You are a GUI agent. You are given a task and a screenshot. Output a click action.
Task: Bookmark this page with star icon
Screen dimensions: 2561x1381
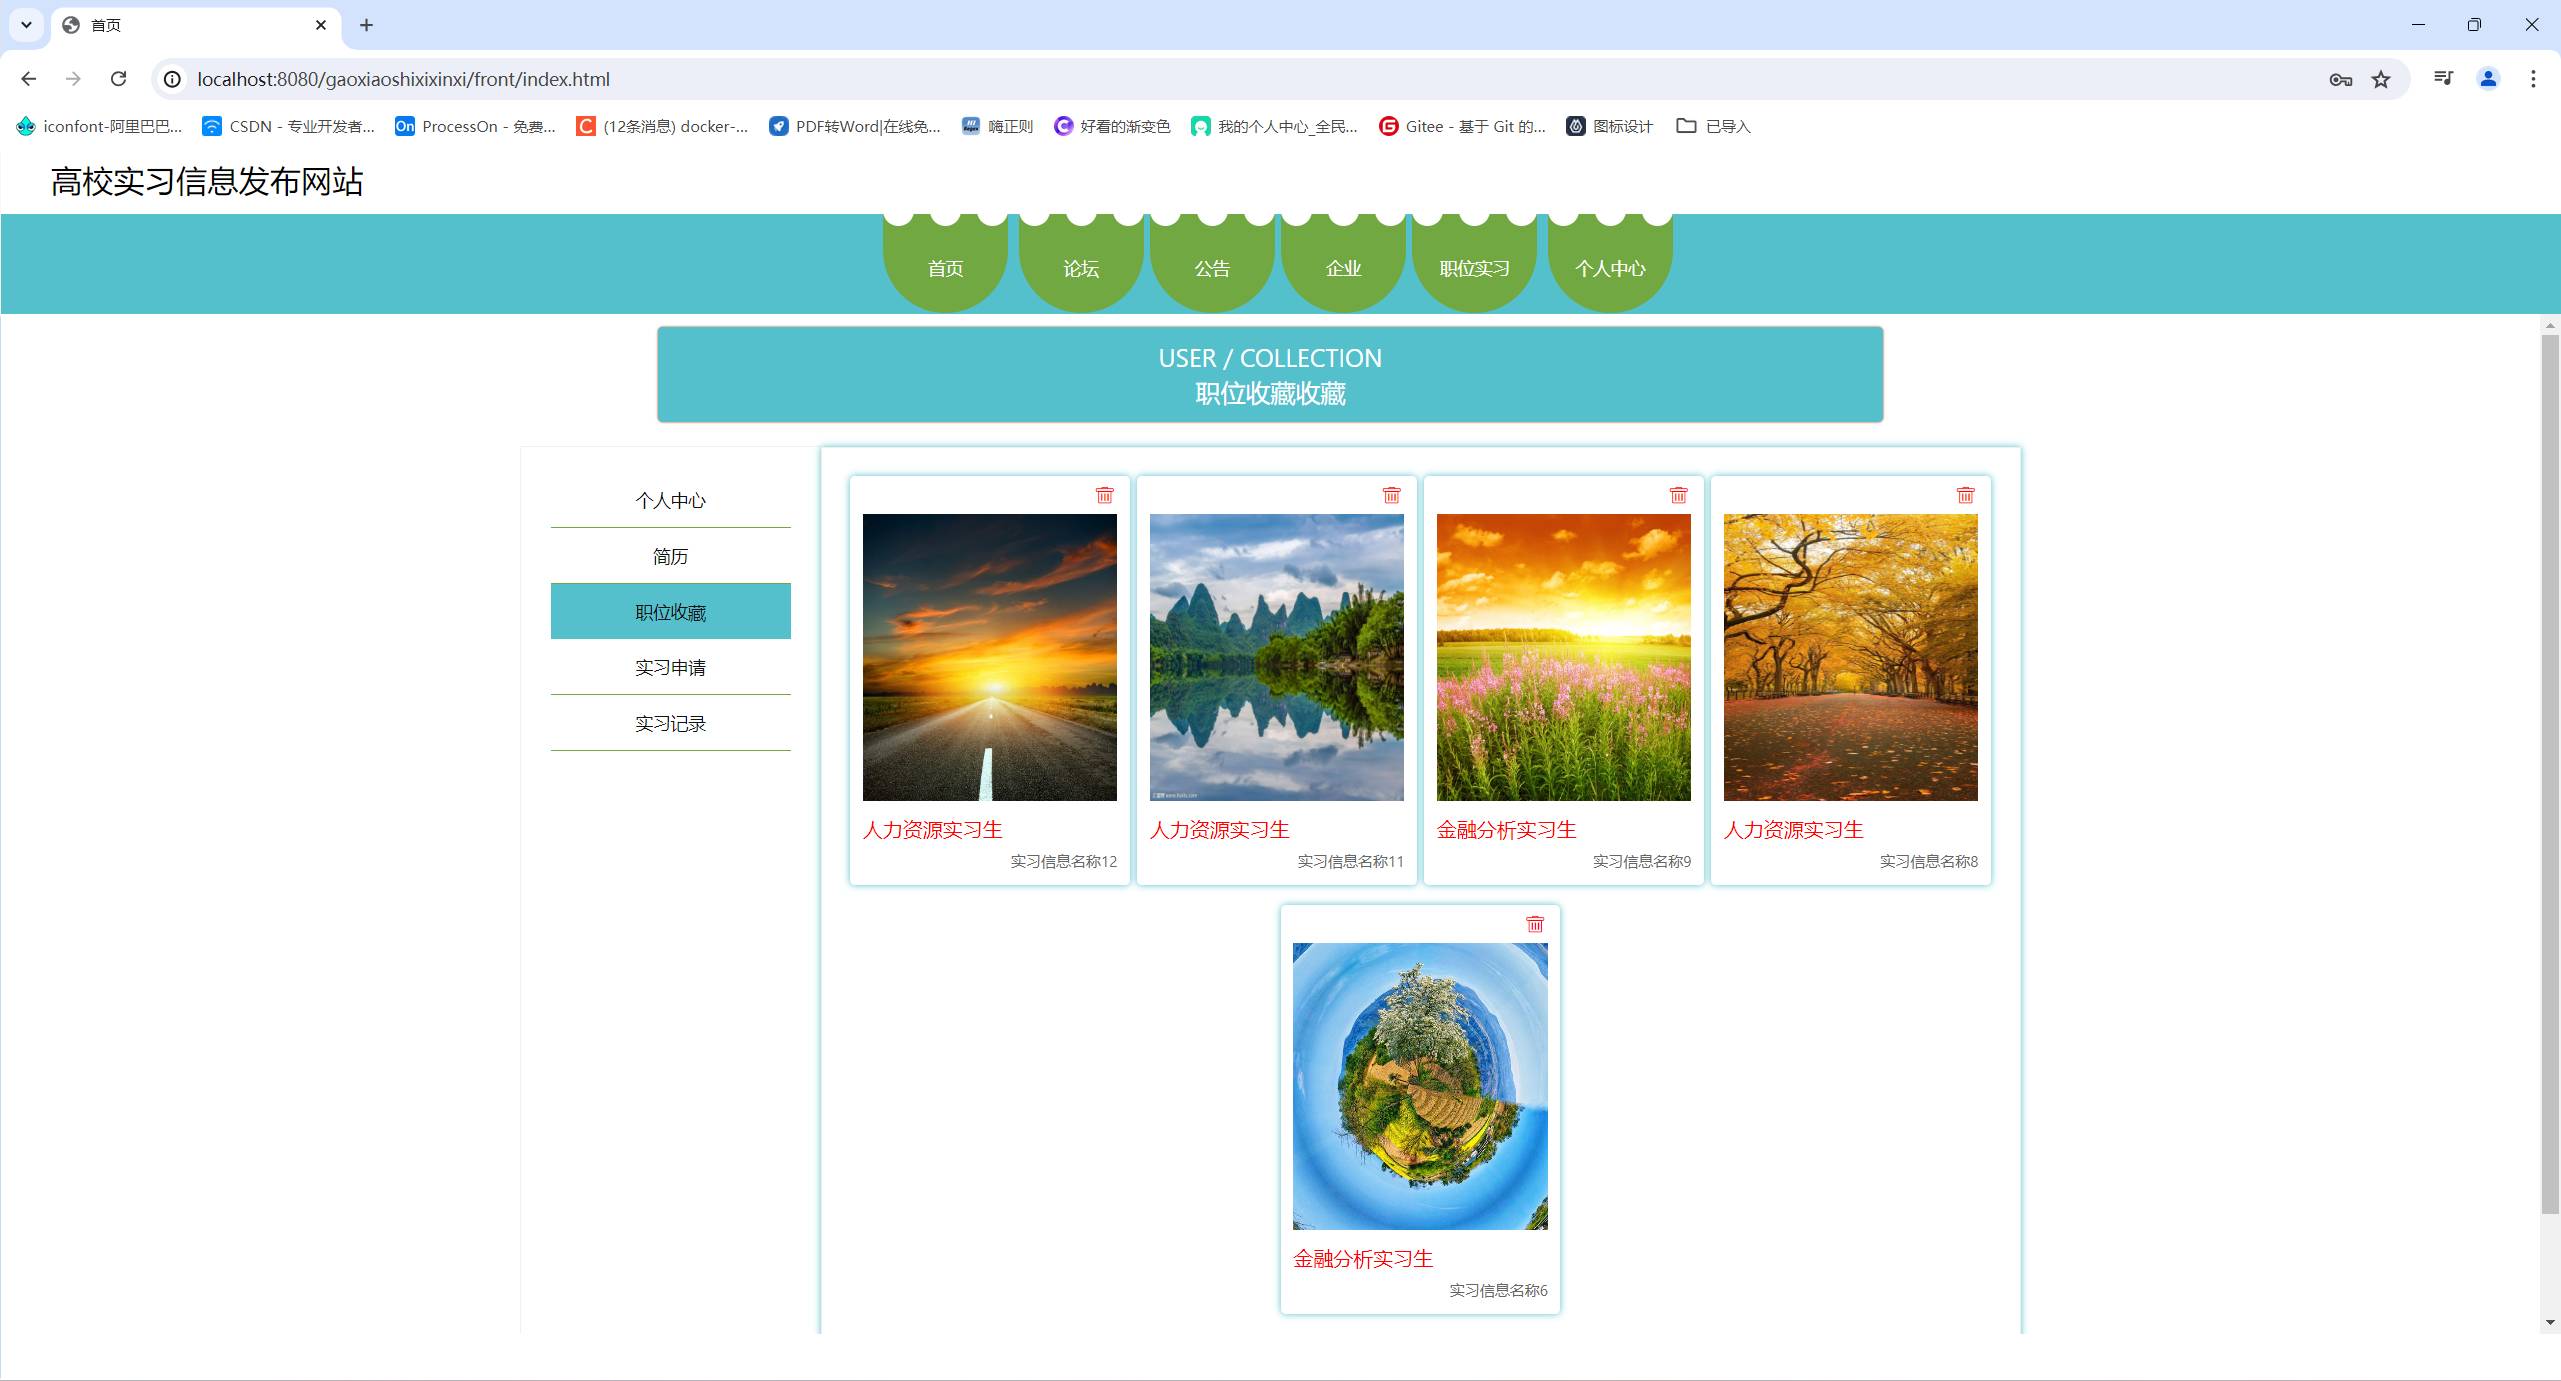pyautogui.click(x=2381, y=79)
